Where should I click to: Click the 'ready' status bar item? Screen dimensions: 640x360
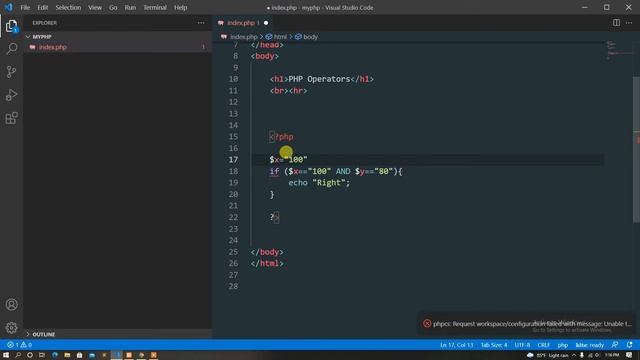pos(589,345)
